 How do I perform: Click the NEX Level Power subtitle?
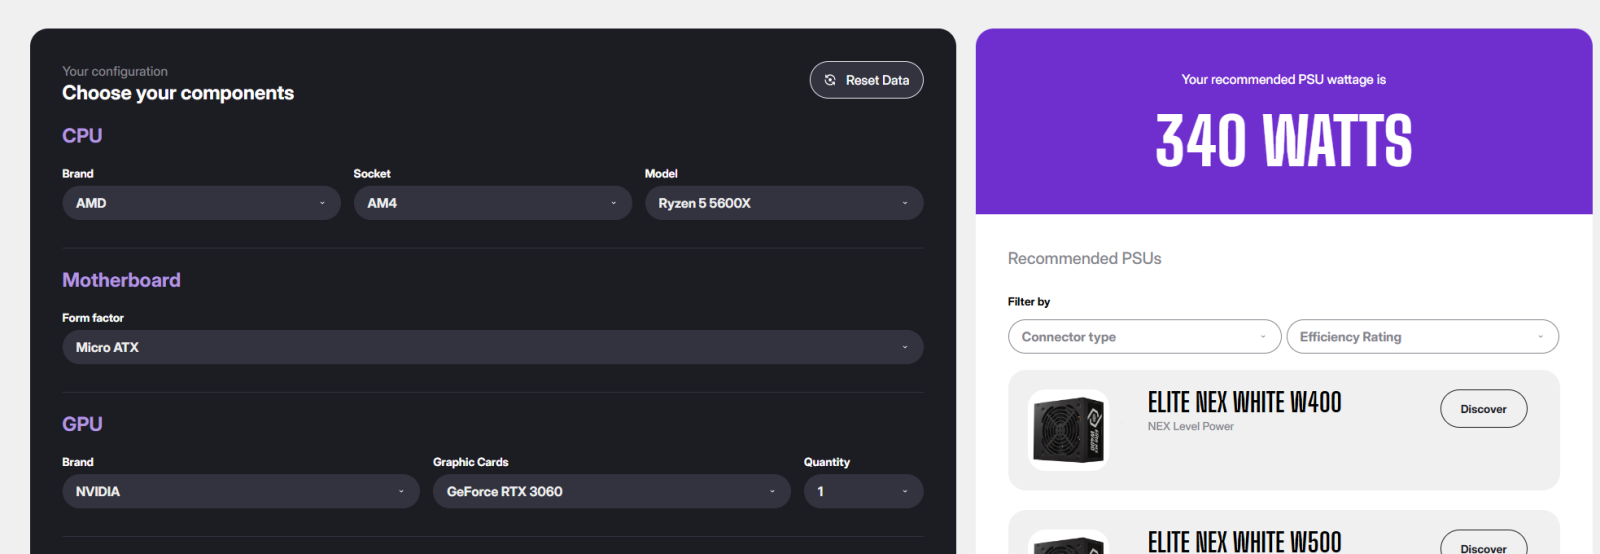pos(1190,426)
